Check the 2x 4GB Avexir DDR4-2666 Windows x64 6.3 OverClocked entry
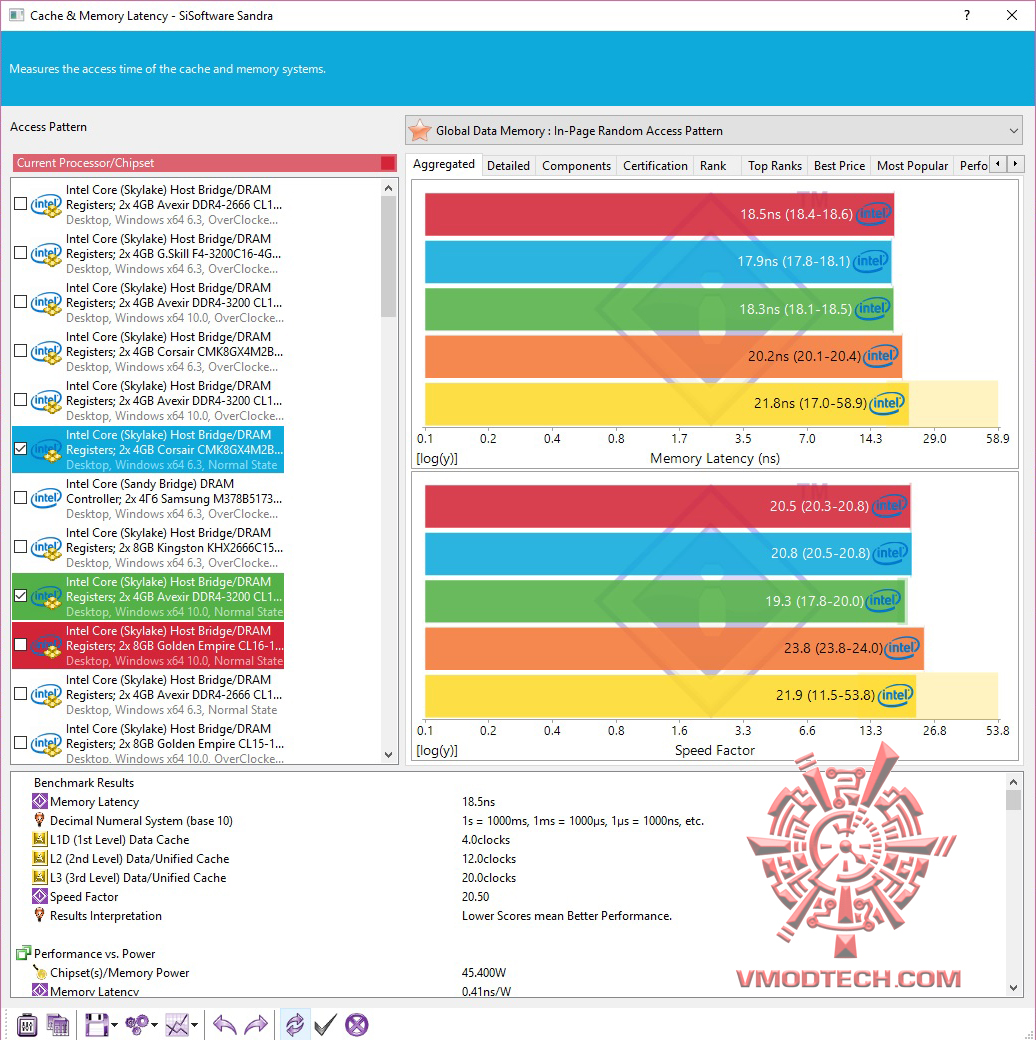This screenshot has height=1040, width=1036. [x=21, y=204]
